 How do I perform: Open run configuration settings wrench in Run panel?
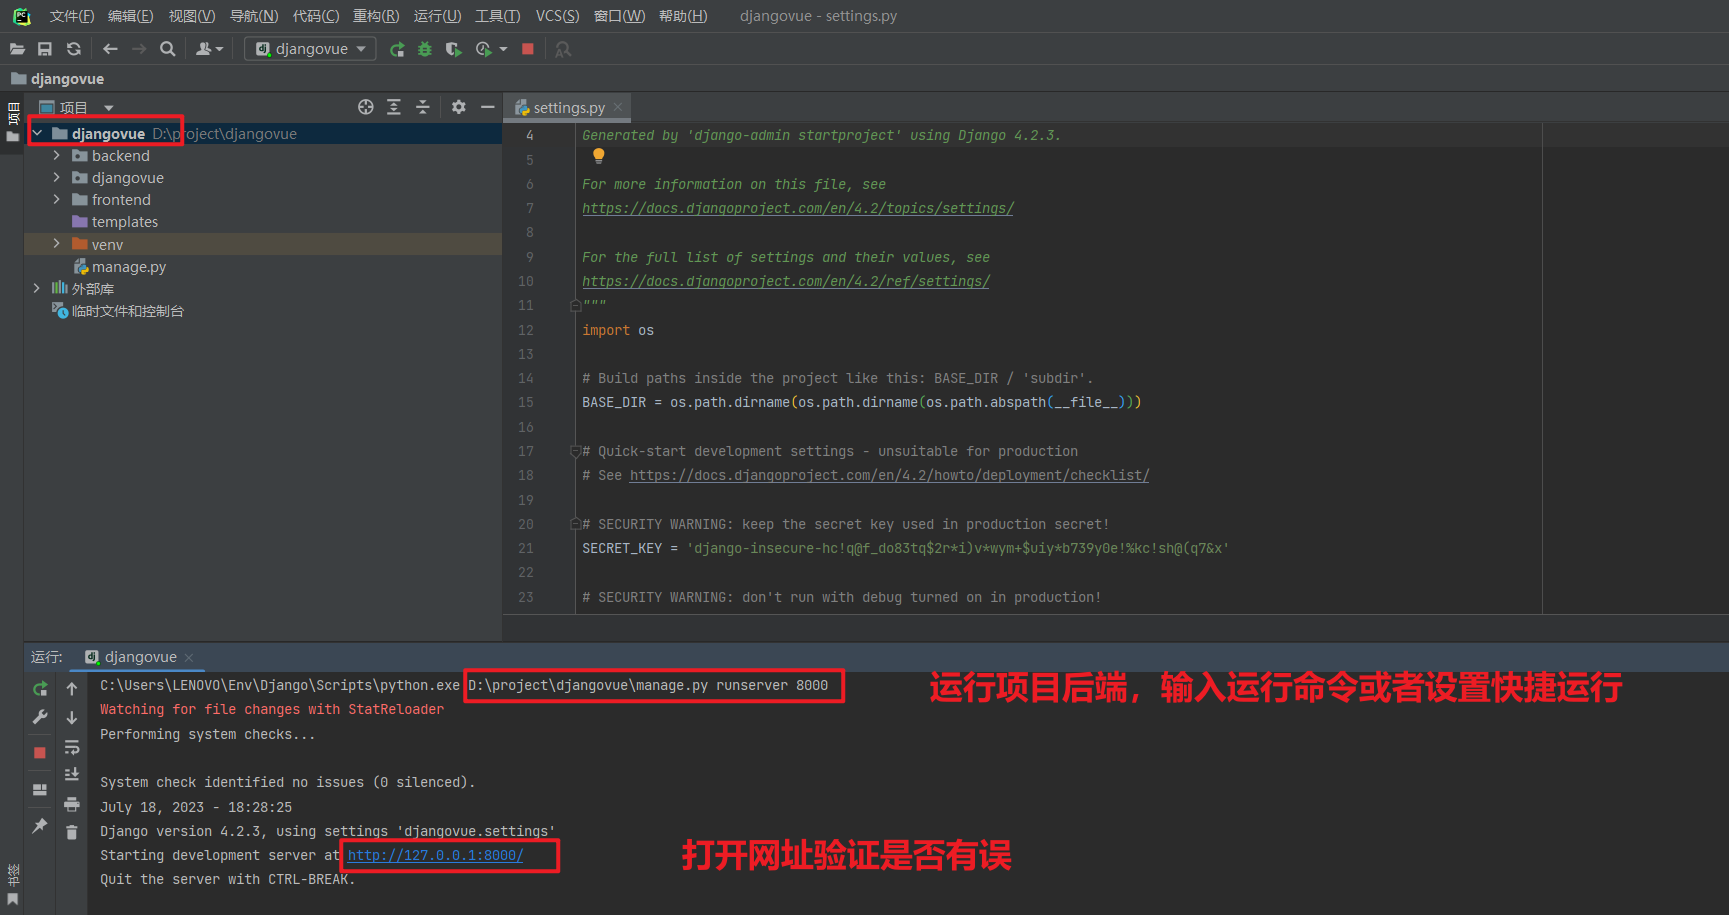[x=40, y=717]
